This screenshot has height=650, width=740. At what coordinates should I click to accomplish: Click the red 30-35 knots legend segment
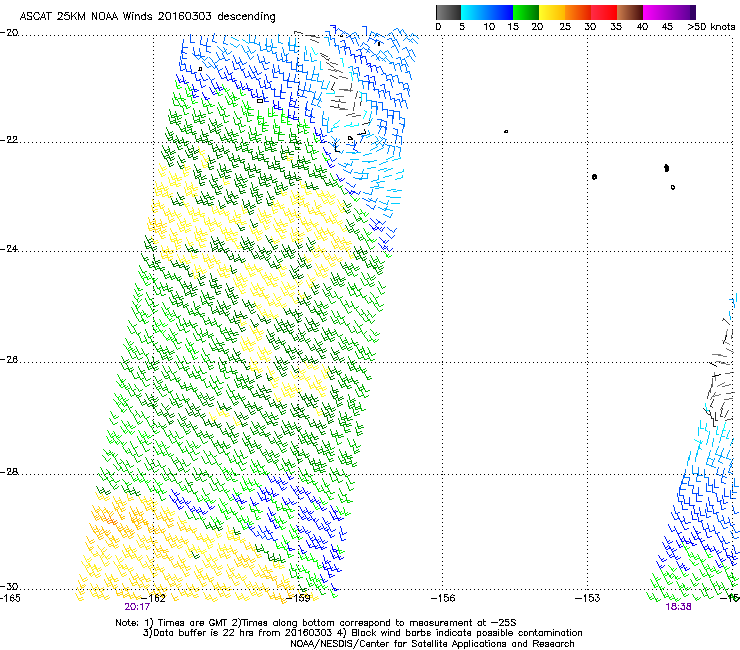[x=604, y=12]
